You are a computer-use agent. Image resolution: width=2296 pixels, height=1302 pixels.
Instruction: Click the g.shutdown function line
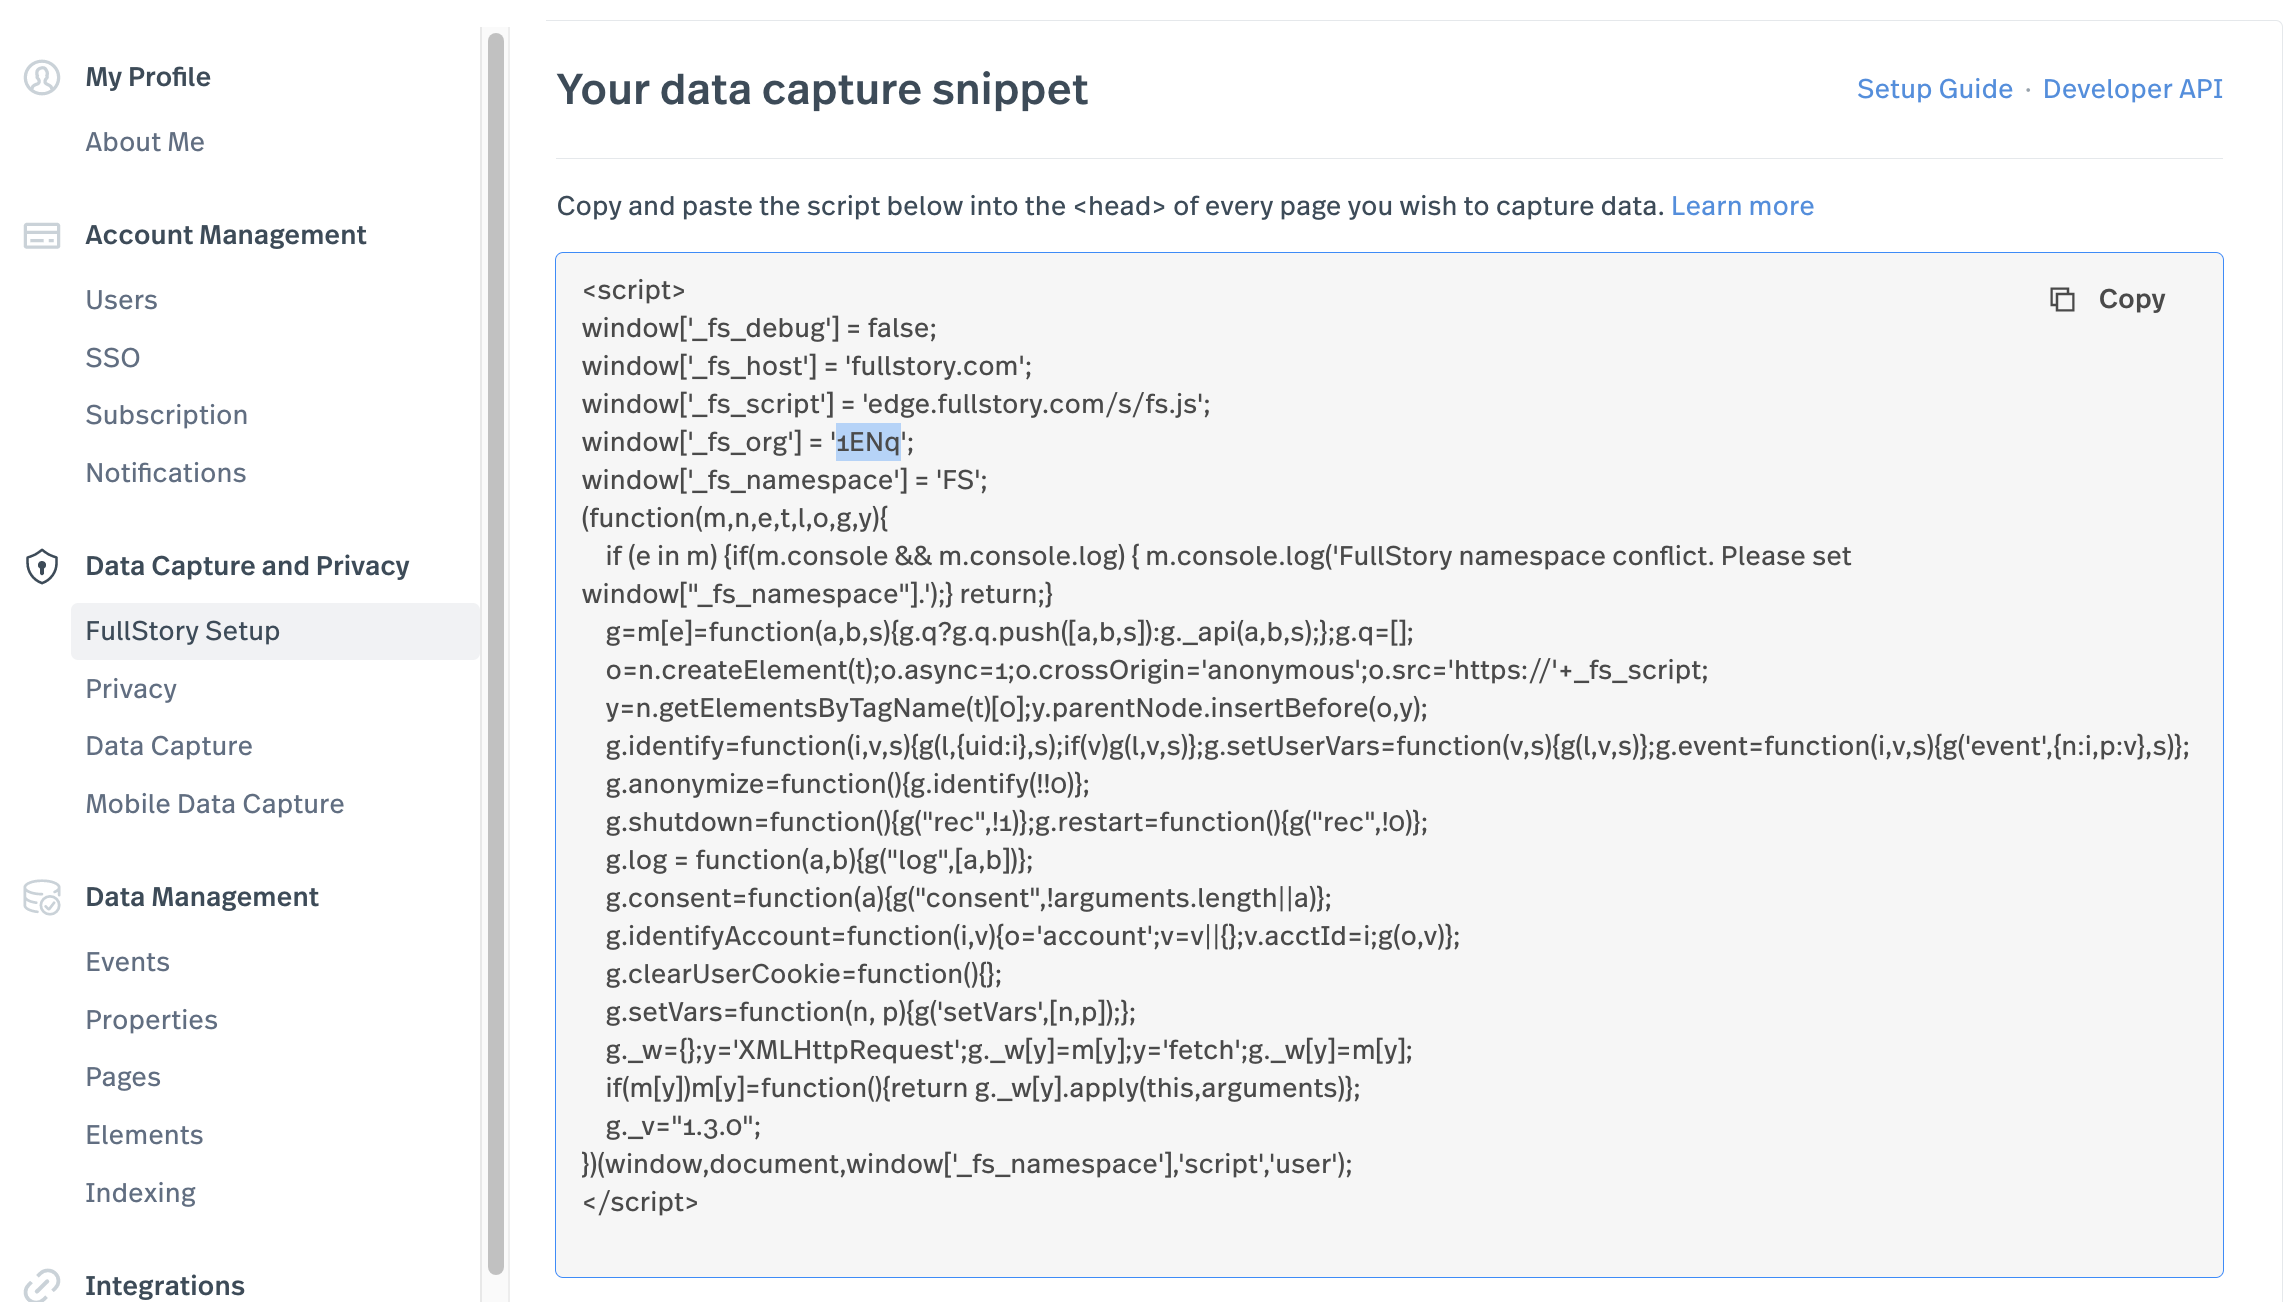[1017, 822]
